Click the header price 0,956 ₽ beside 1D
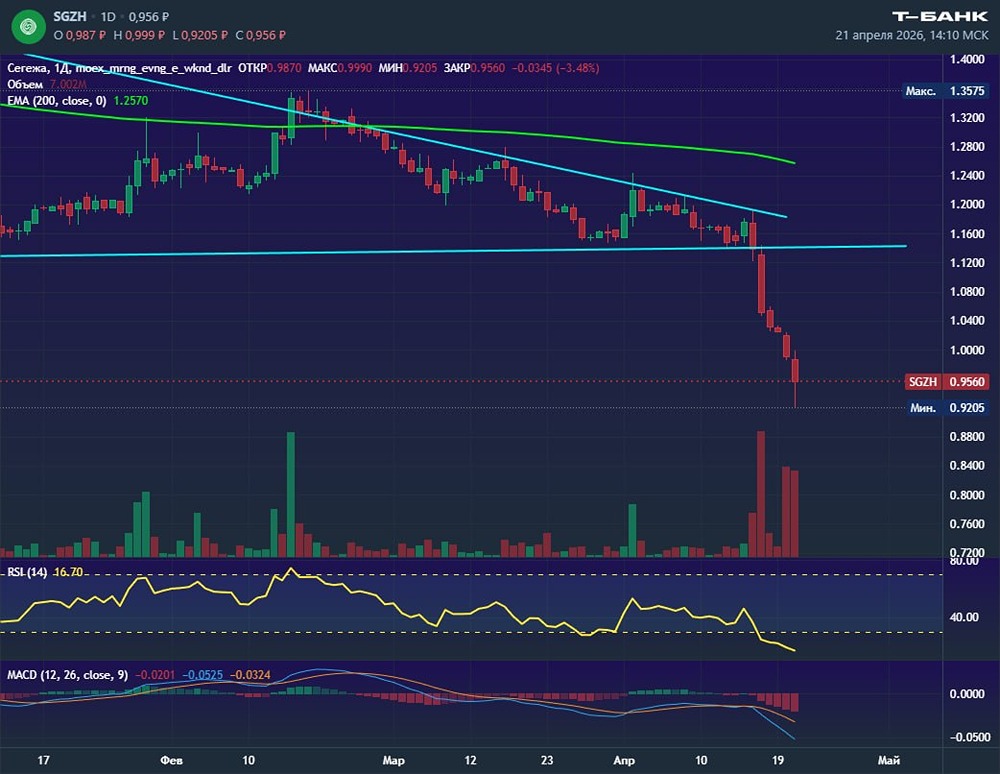This screenshot has height=774, width=1000. 151,17
